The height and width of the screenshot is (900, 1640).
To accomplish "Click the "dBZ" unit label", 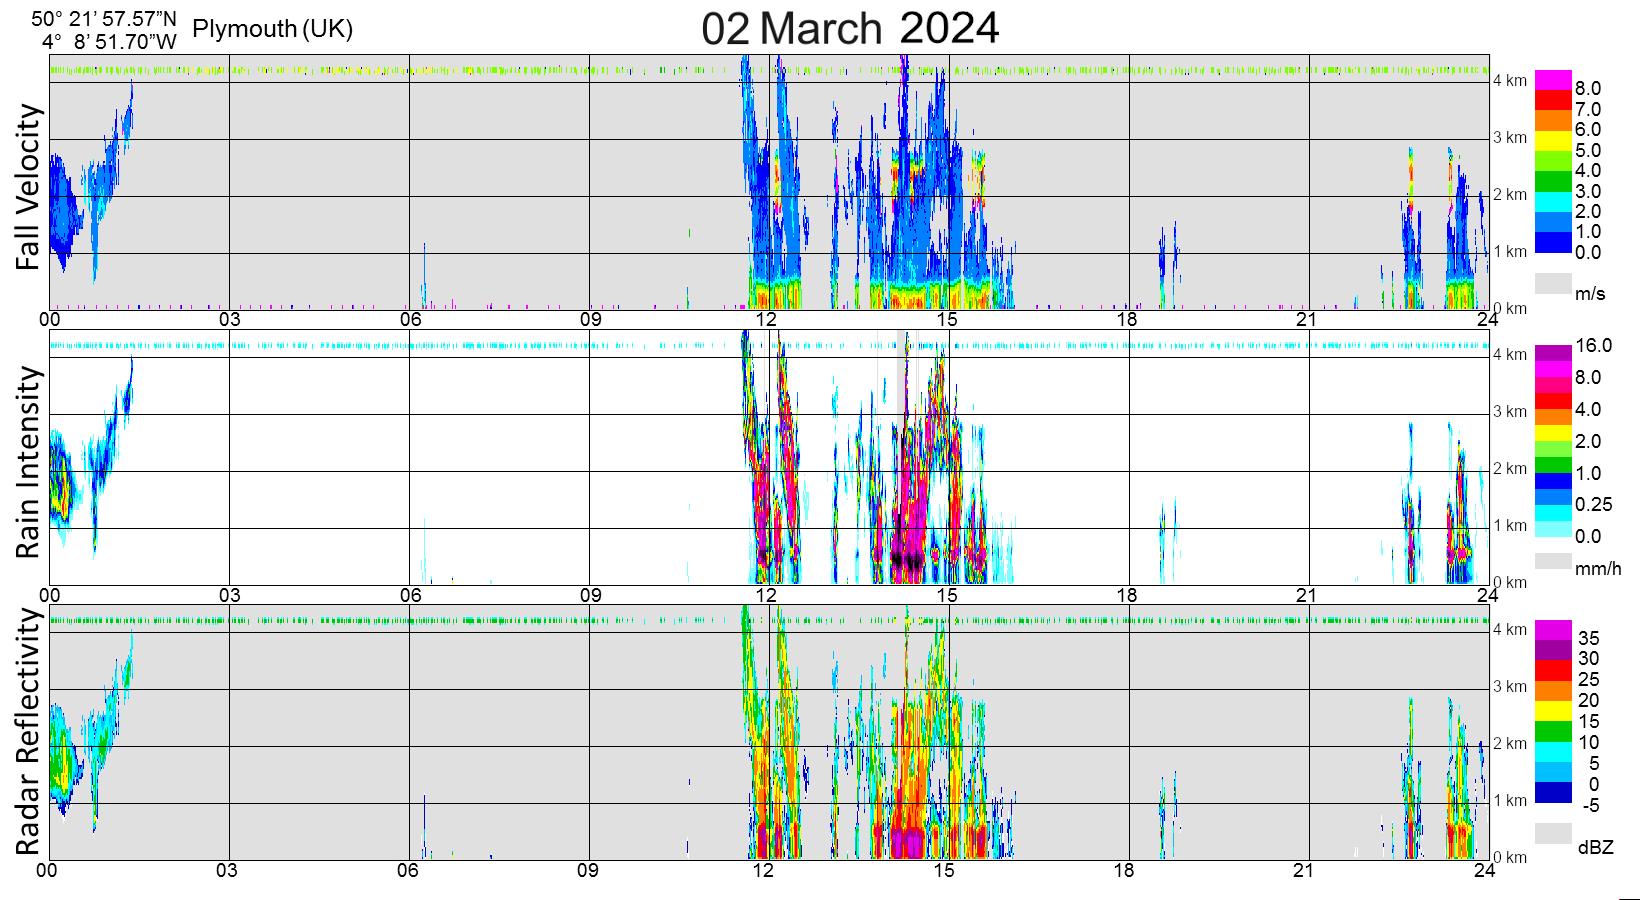I will pos(1595,848).
